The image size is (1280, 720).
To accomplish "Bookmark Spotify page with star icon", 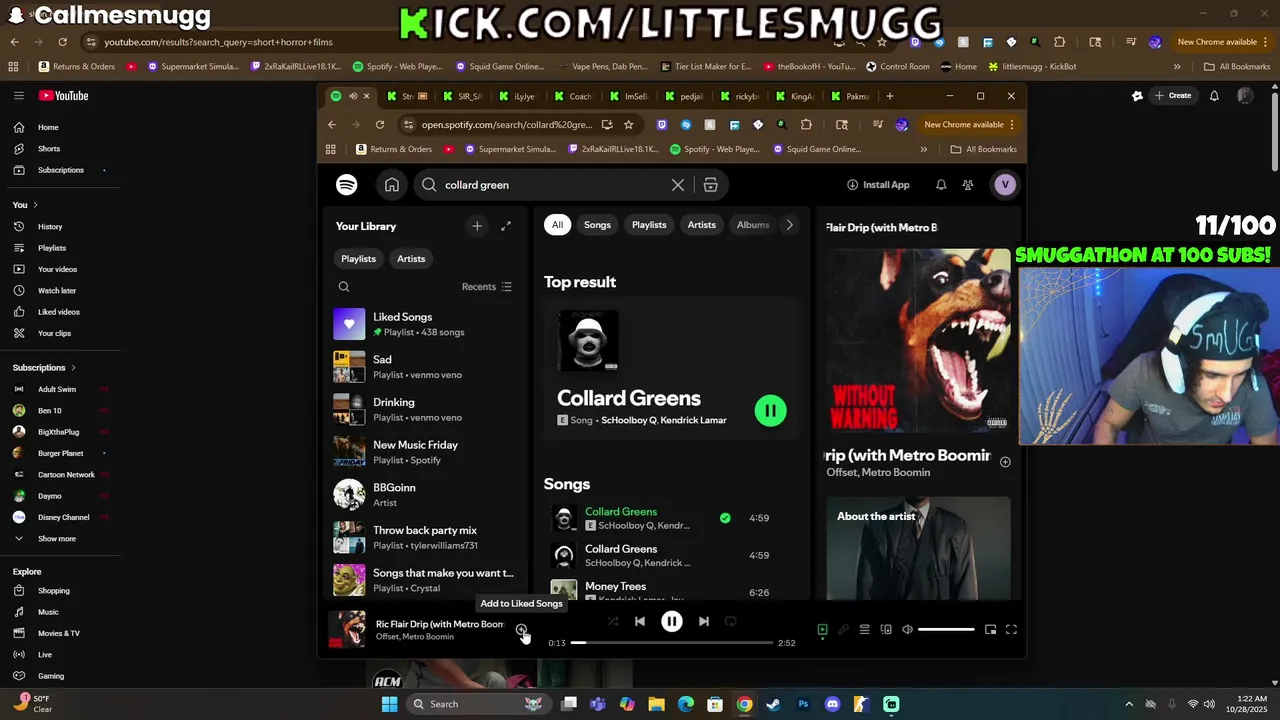I will [628, 125].
